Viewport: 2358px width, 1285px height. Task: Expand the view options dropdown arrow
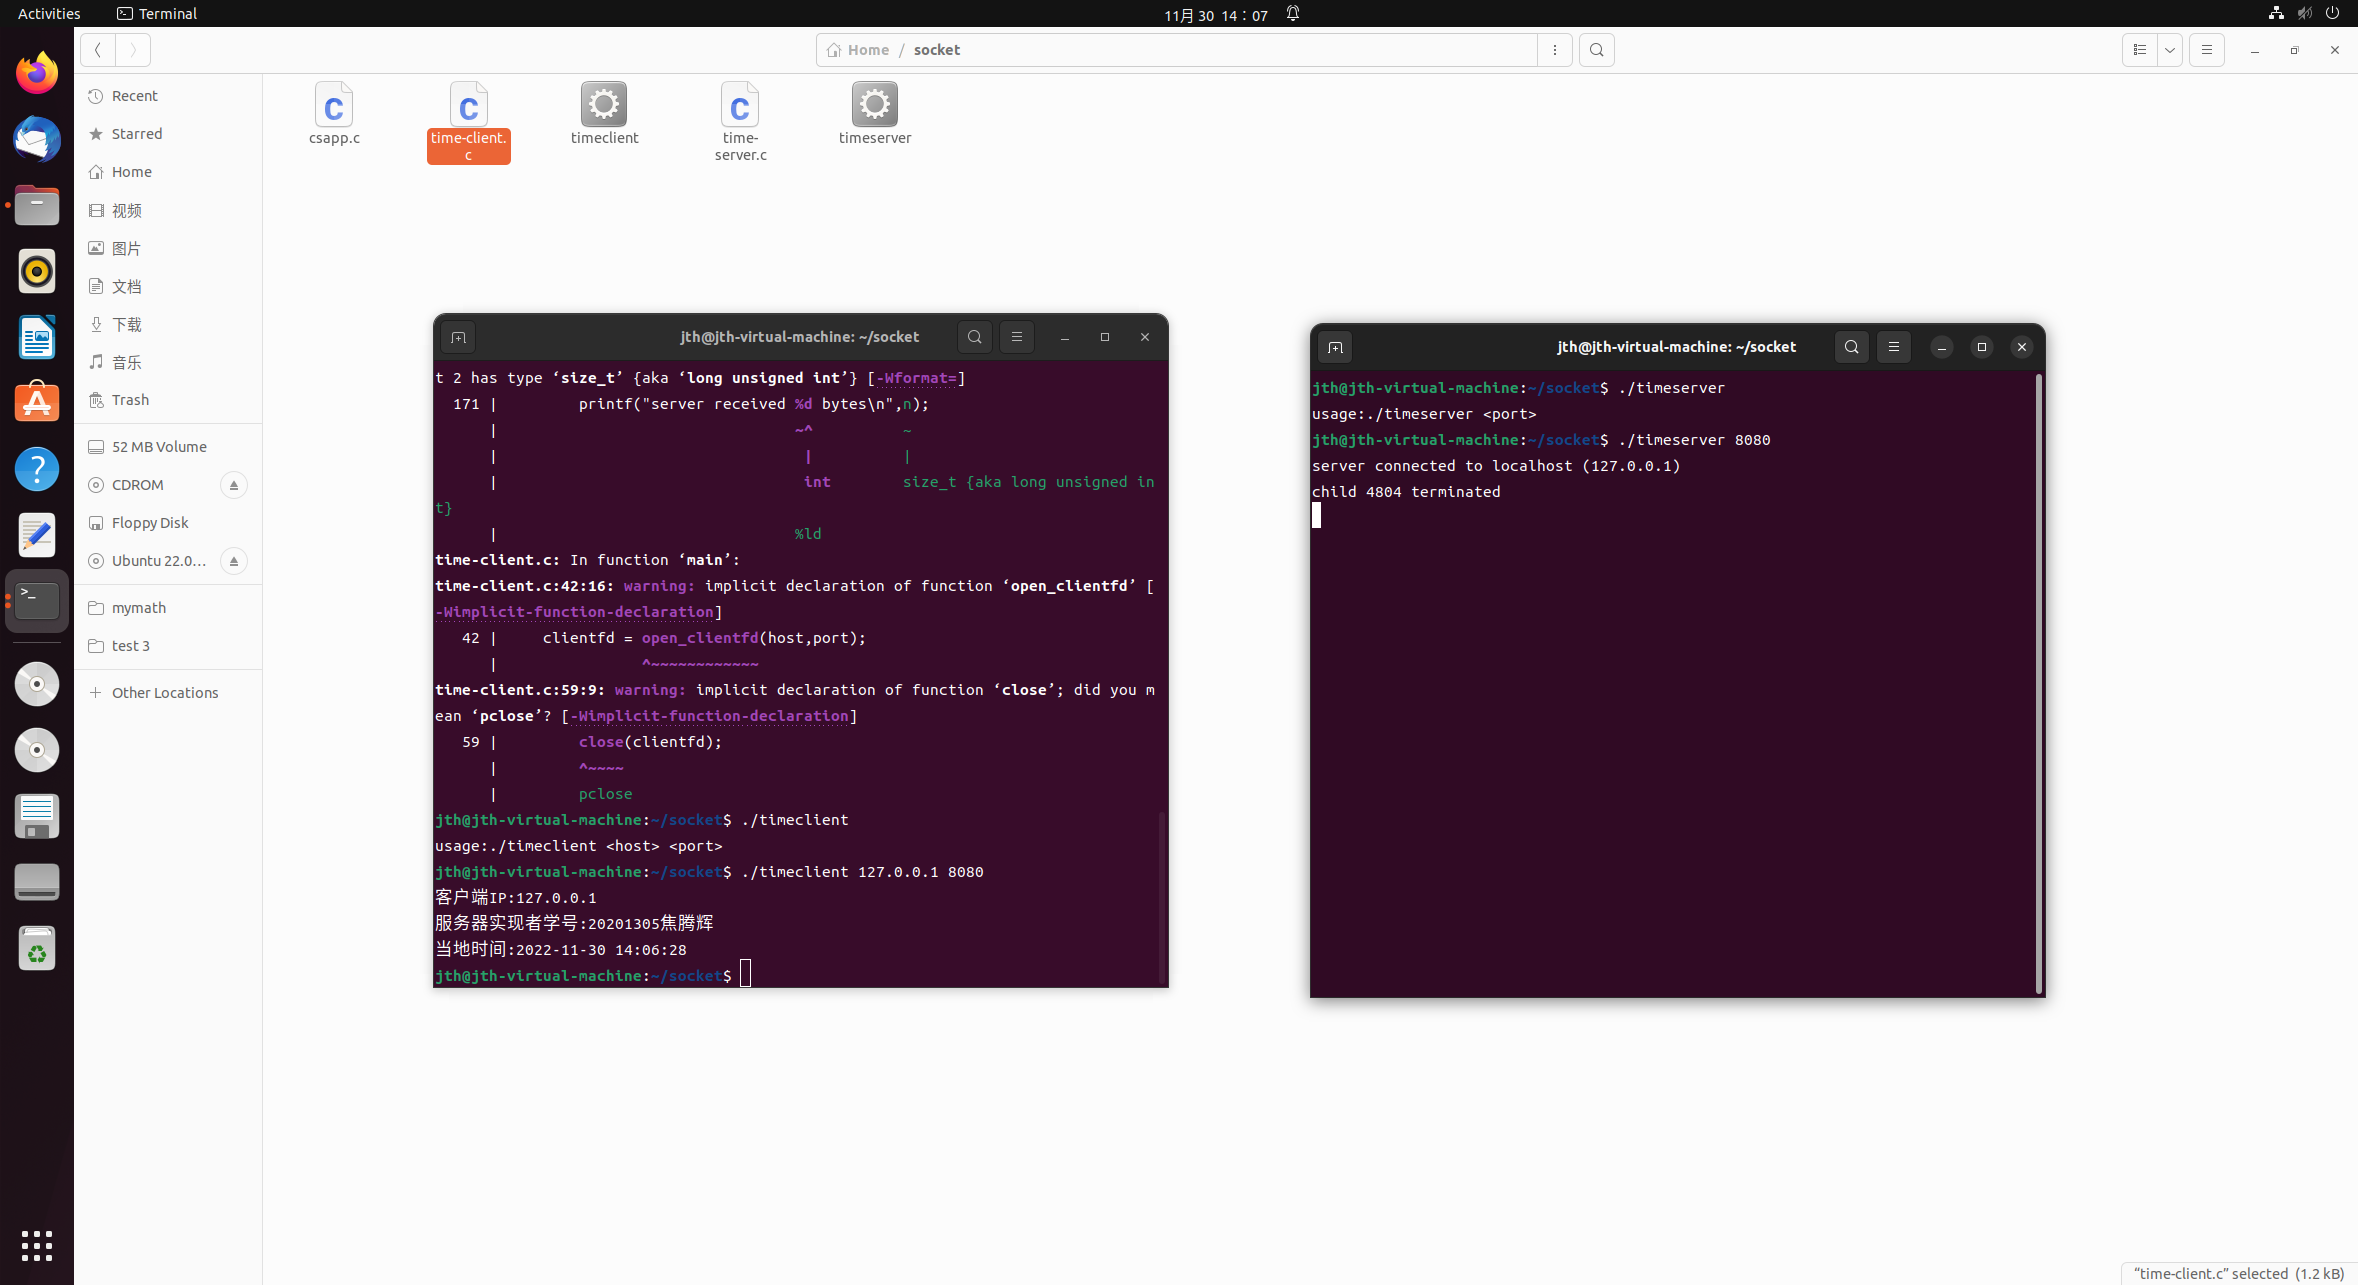click(2169, 50)
